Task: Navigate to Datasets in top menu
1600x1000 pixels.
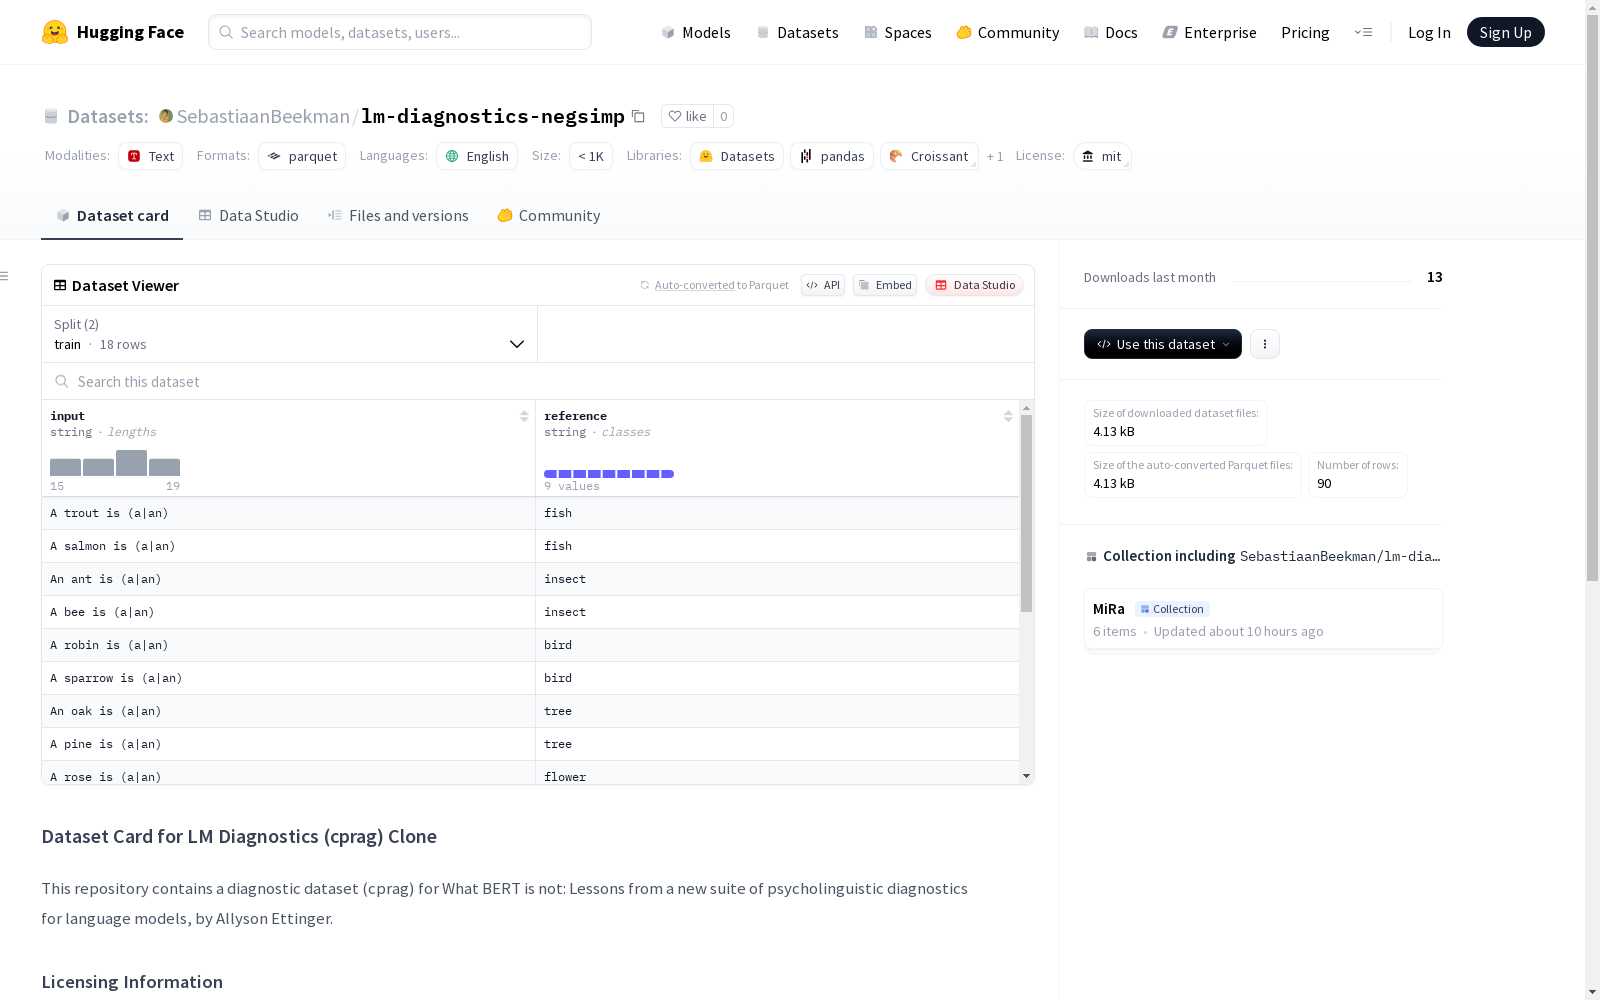Action: pos(798,32)
